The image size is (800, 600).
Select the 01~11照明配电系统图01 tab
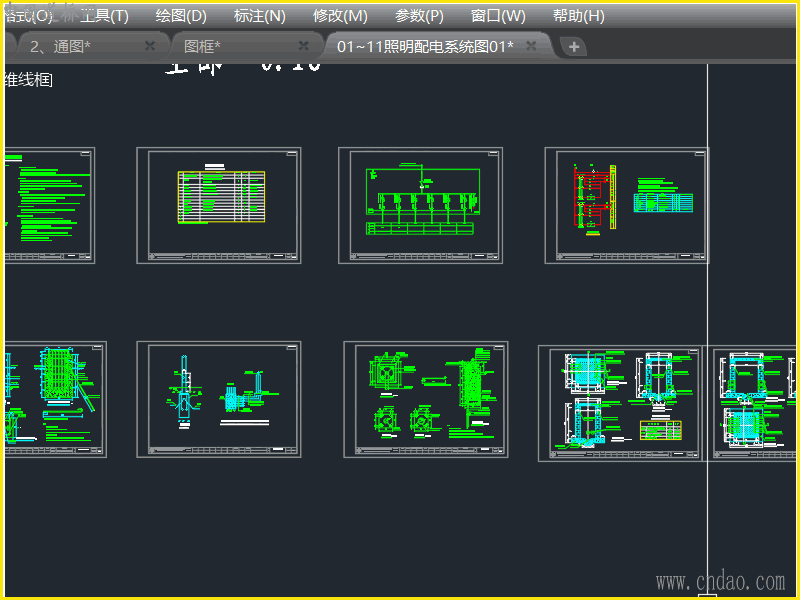(424, 46)
